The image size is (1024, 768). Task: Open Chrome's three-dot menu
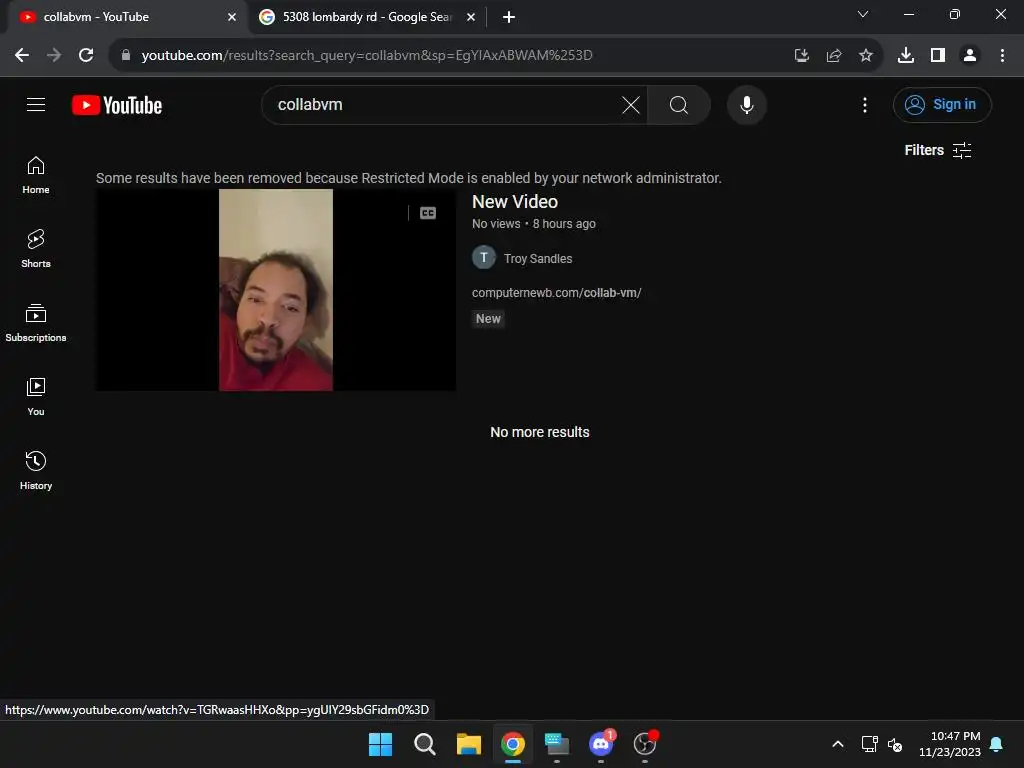1002,56
